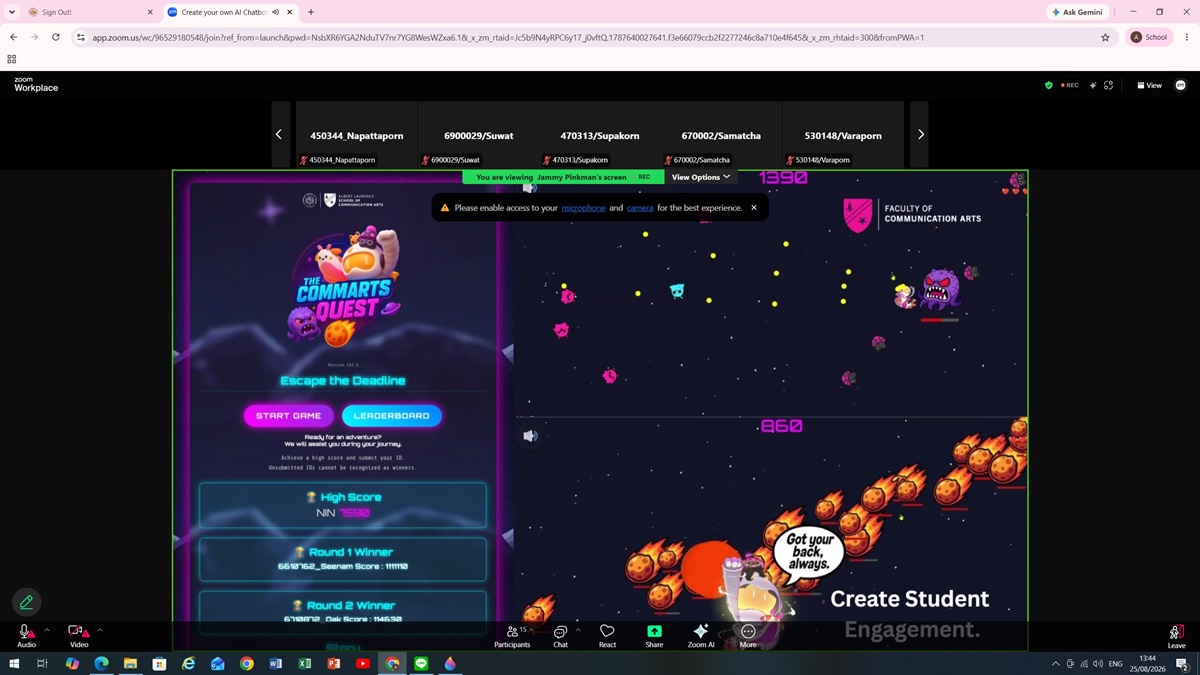Open Chrome apps grid shortcut

tap(12, 59)
